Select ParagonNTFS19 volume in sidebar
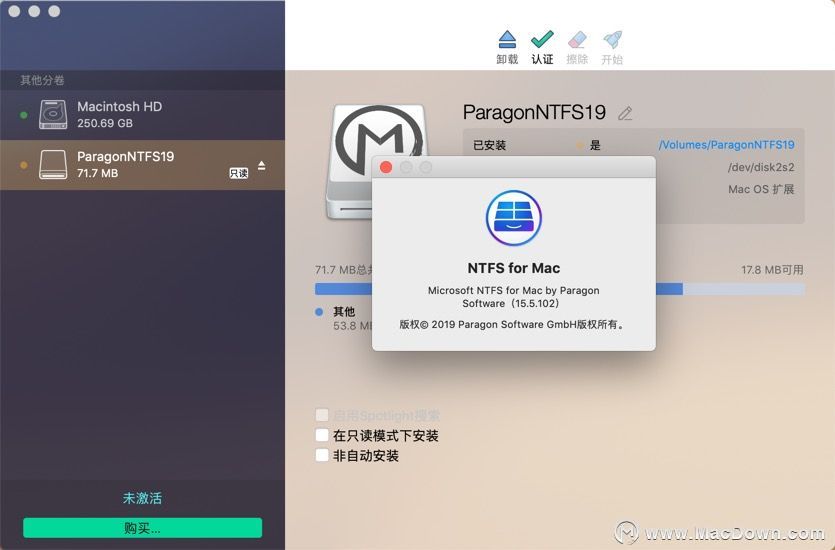Viewport: 835px width, 550px height. click(142, 165)
